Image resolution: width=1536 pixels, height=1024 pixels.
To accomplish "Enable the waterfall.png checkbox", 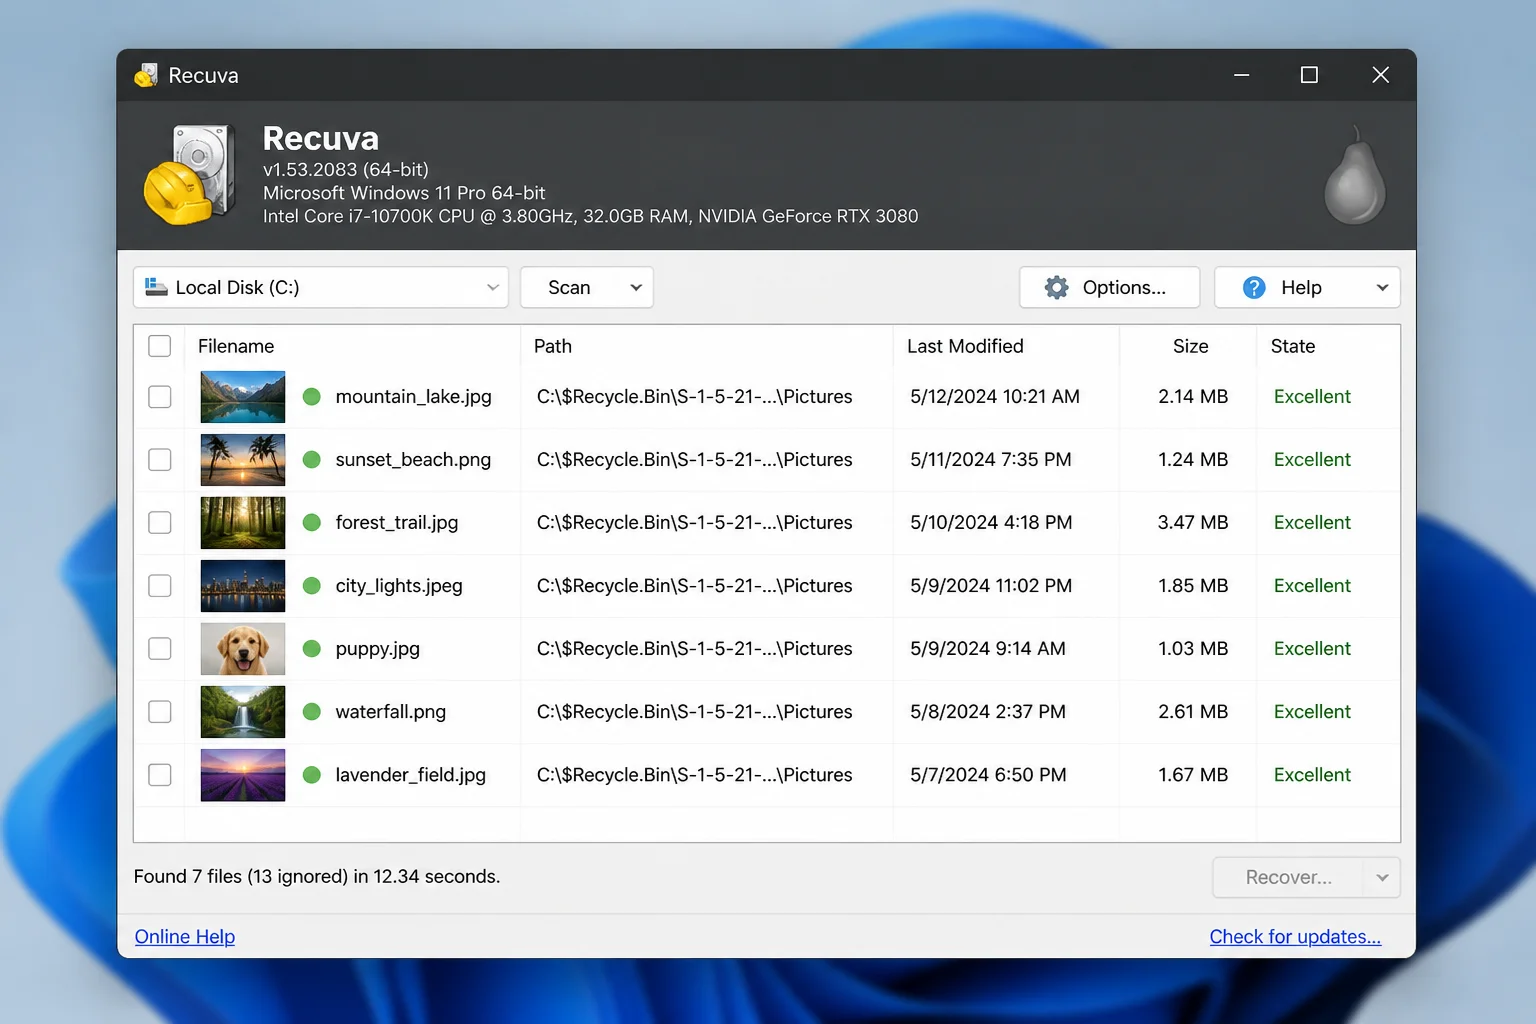I will coord(160,712).
